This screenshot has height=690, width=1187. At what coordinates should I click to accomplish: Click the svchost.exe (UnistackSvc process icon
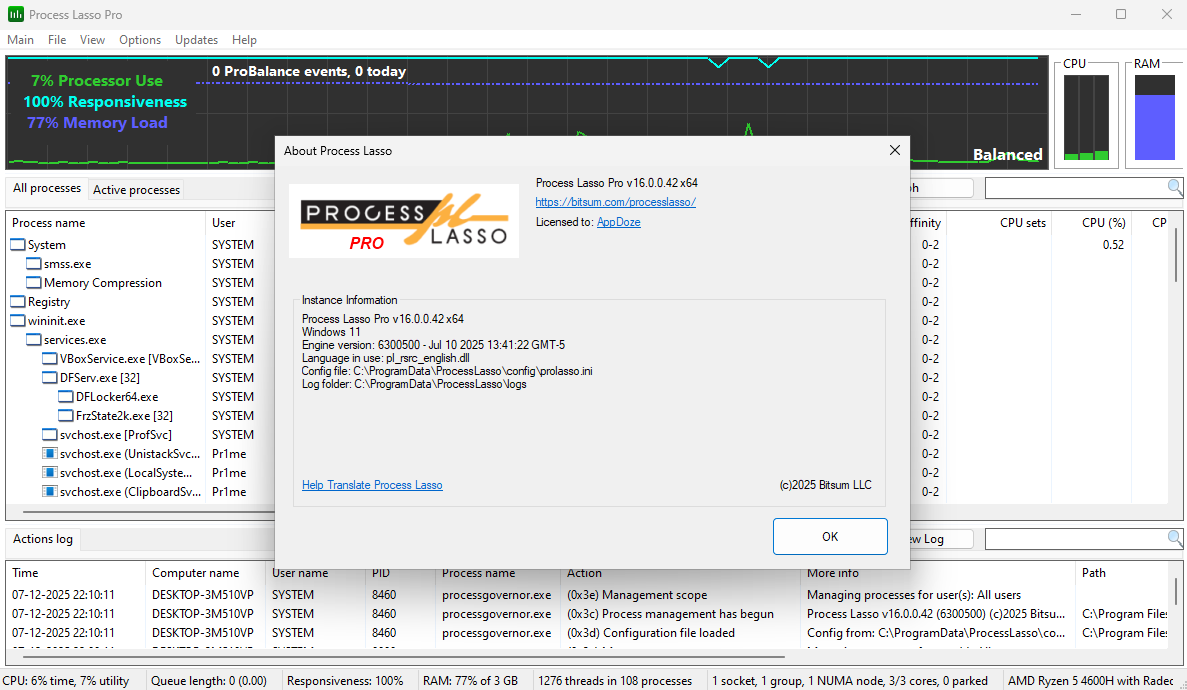pyautogui.click(x=49, y=454)
